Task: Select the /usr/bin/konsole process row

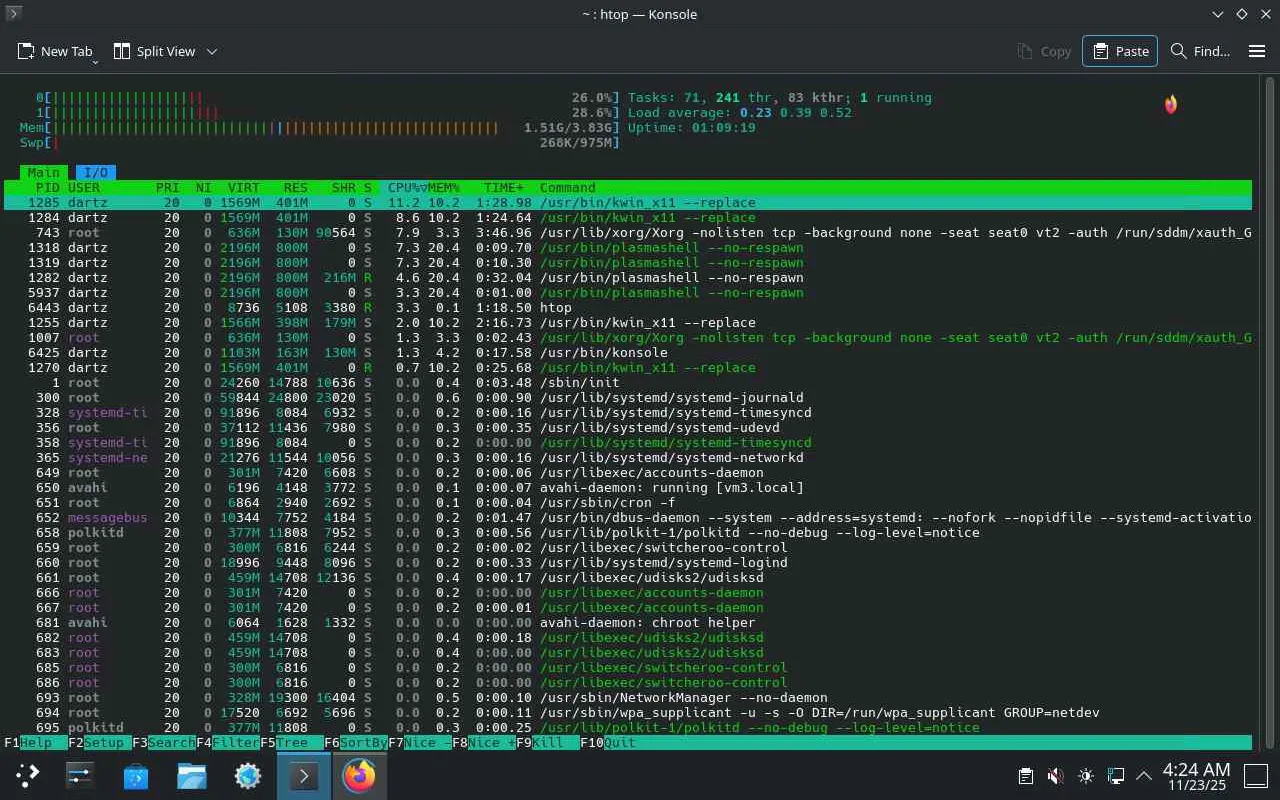Action: click(x=628, y=352)
